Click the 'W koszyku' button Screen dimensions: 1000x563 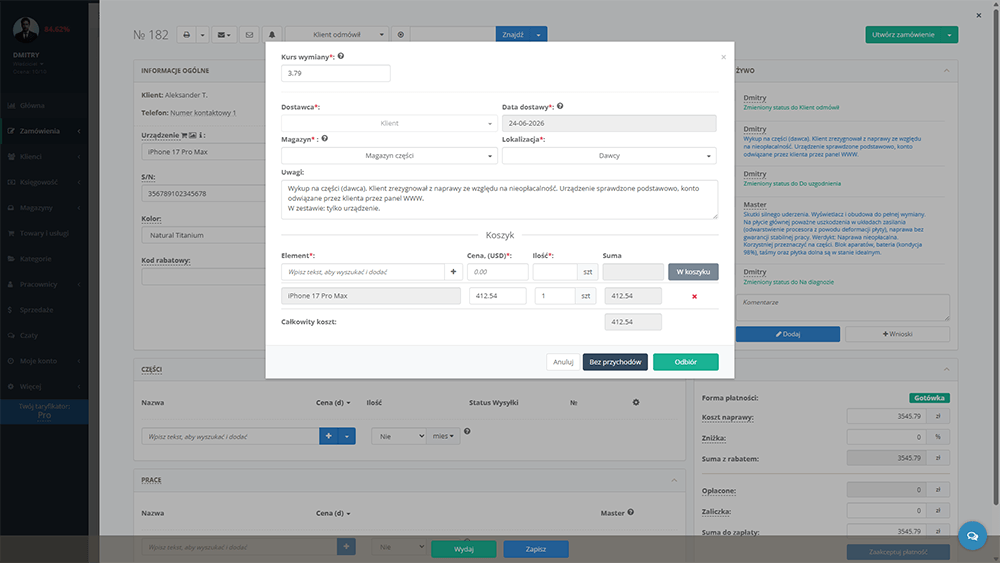point(693,272)
